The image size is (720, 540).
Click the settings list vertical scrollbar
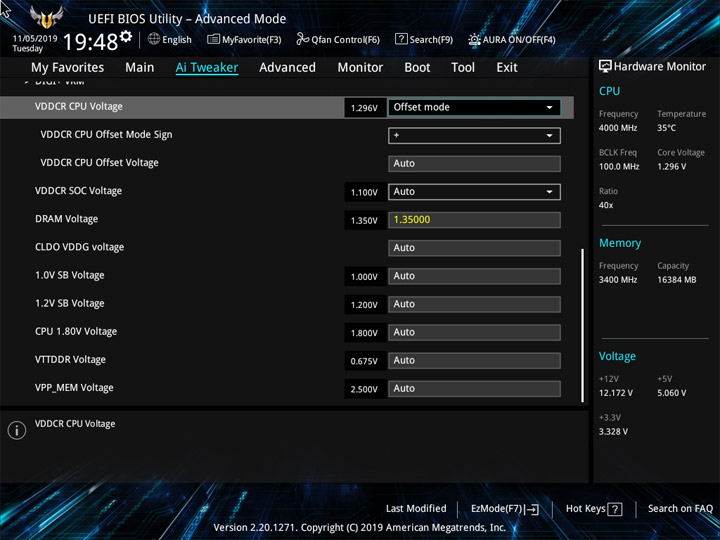click(x=583, y=326)
